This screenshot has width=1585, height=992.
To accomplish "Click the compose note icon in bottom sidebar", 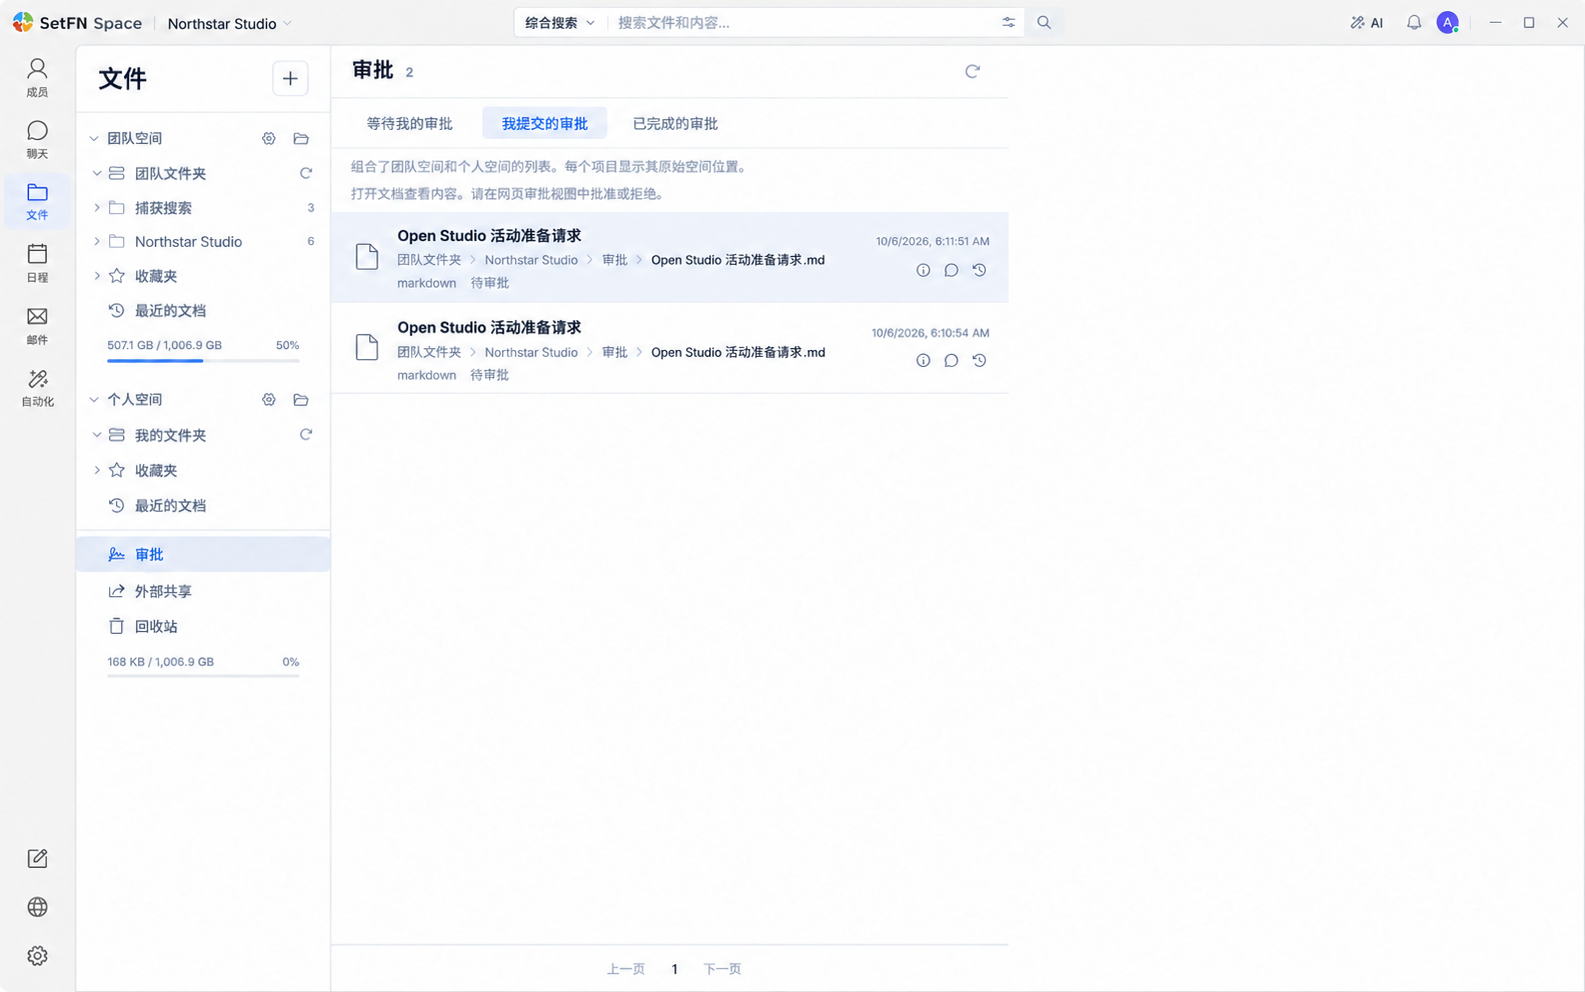I will 37,858.
